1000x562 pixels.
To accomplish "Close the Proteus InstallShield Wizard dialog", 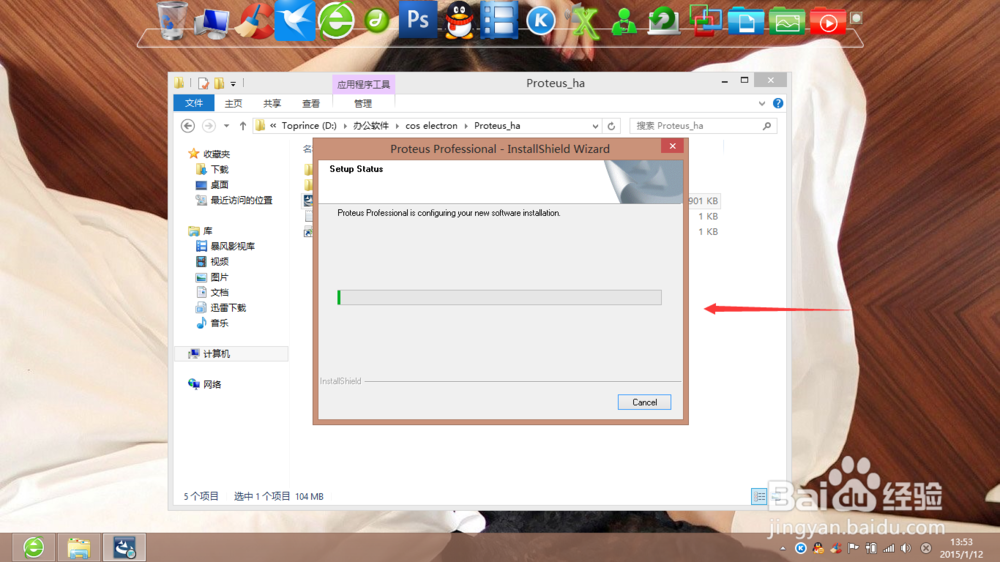I will point(672,146).
